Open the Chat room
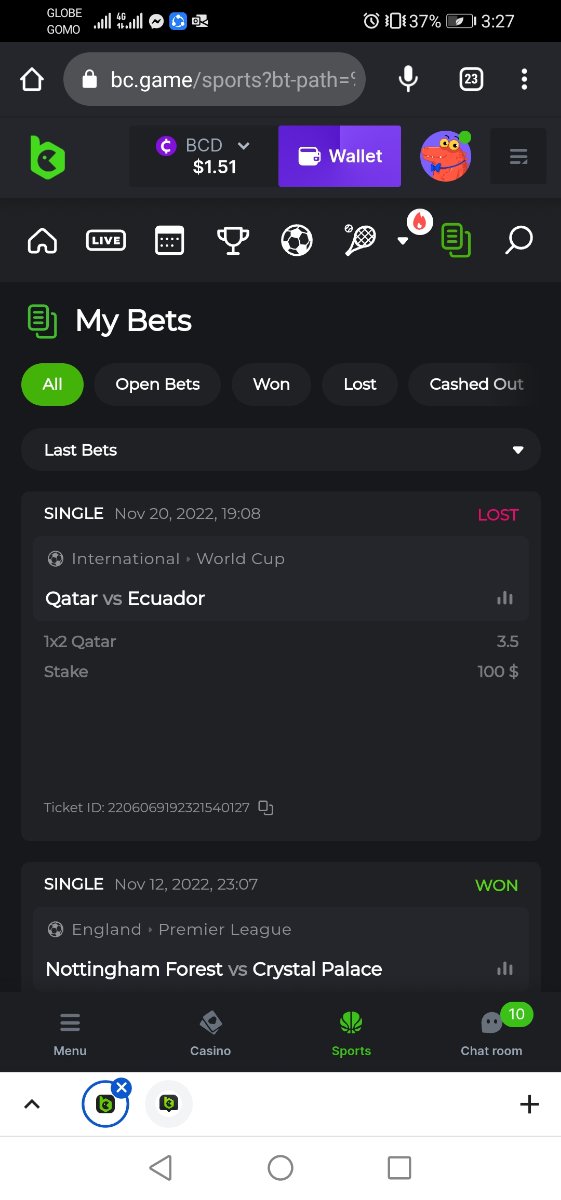The image size is (561, 1200). tap(491, 1033)
